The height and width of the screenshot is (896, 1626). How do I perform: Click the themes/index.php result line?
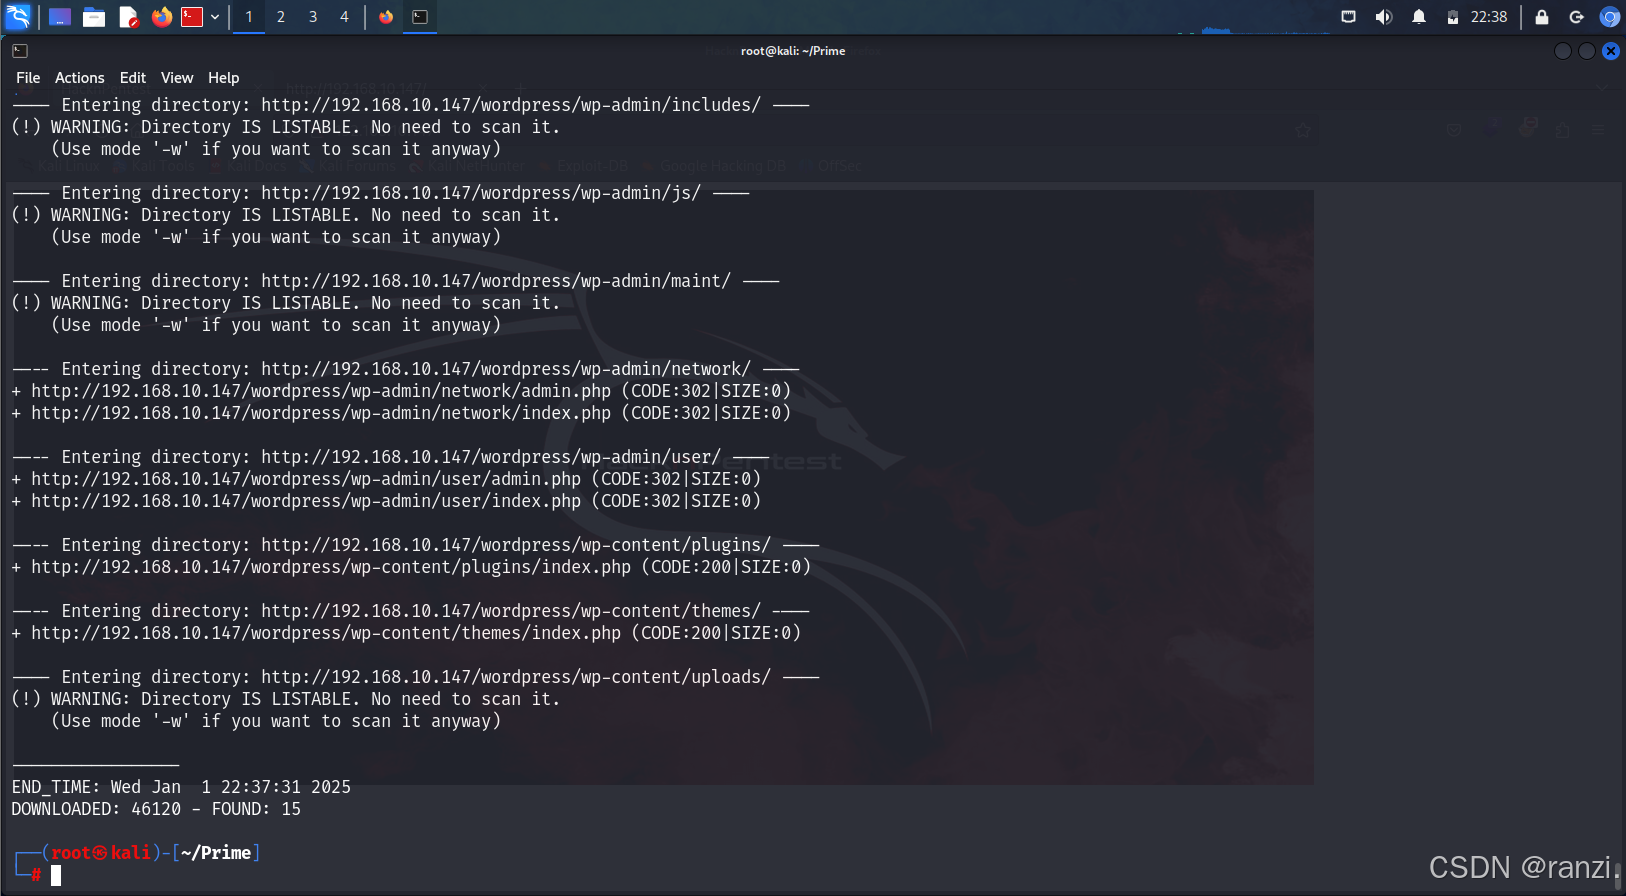click(406, 633)
